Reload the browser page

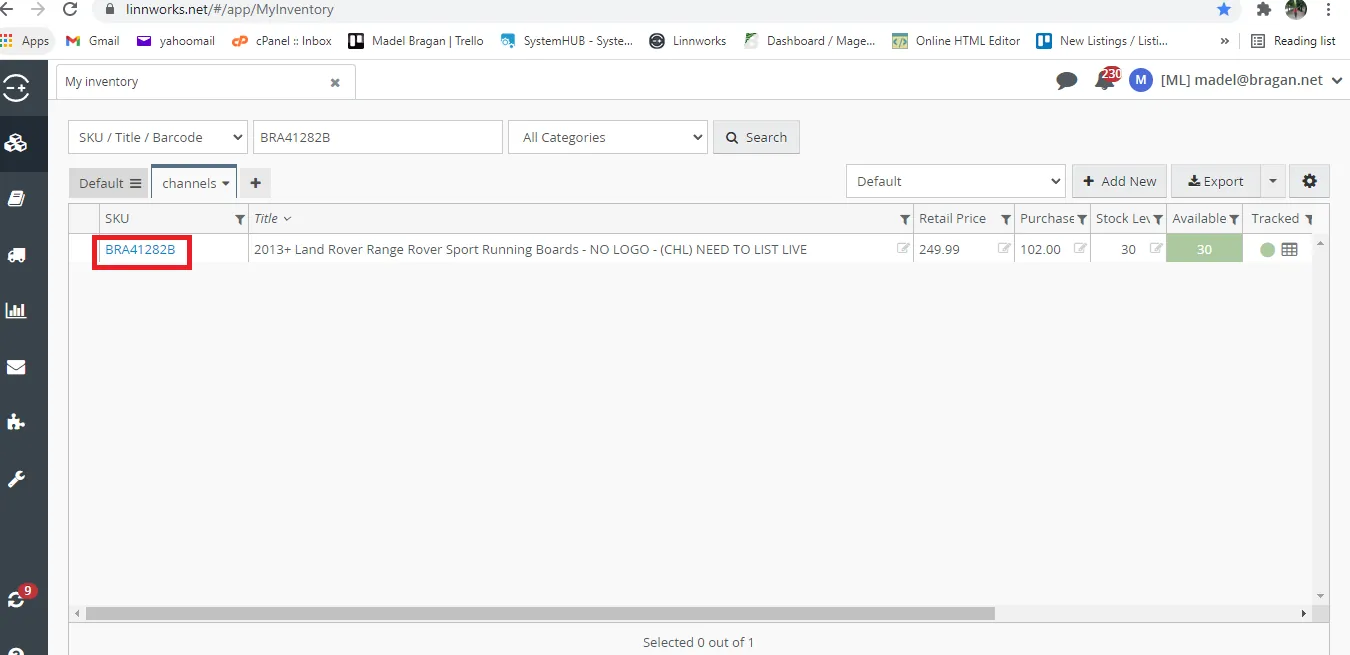click(x=70, y=9)
